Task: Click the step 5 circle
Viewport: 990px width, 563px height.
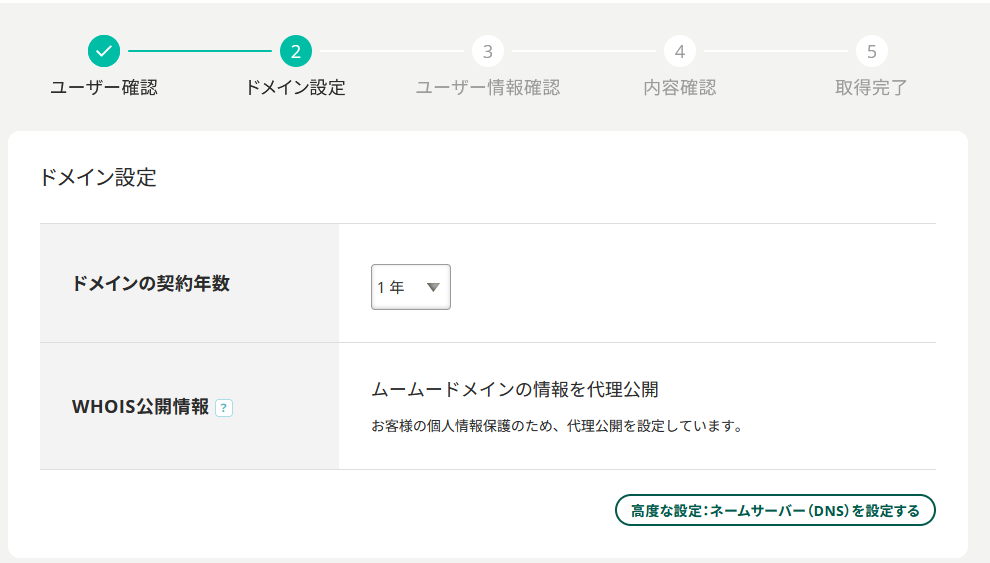Action: pos(871,51)
